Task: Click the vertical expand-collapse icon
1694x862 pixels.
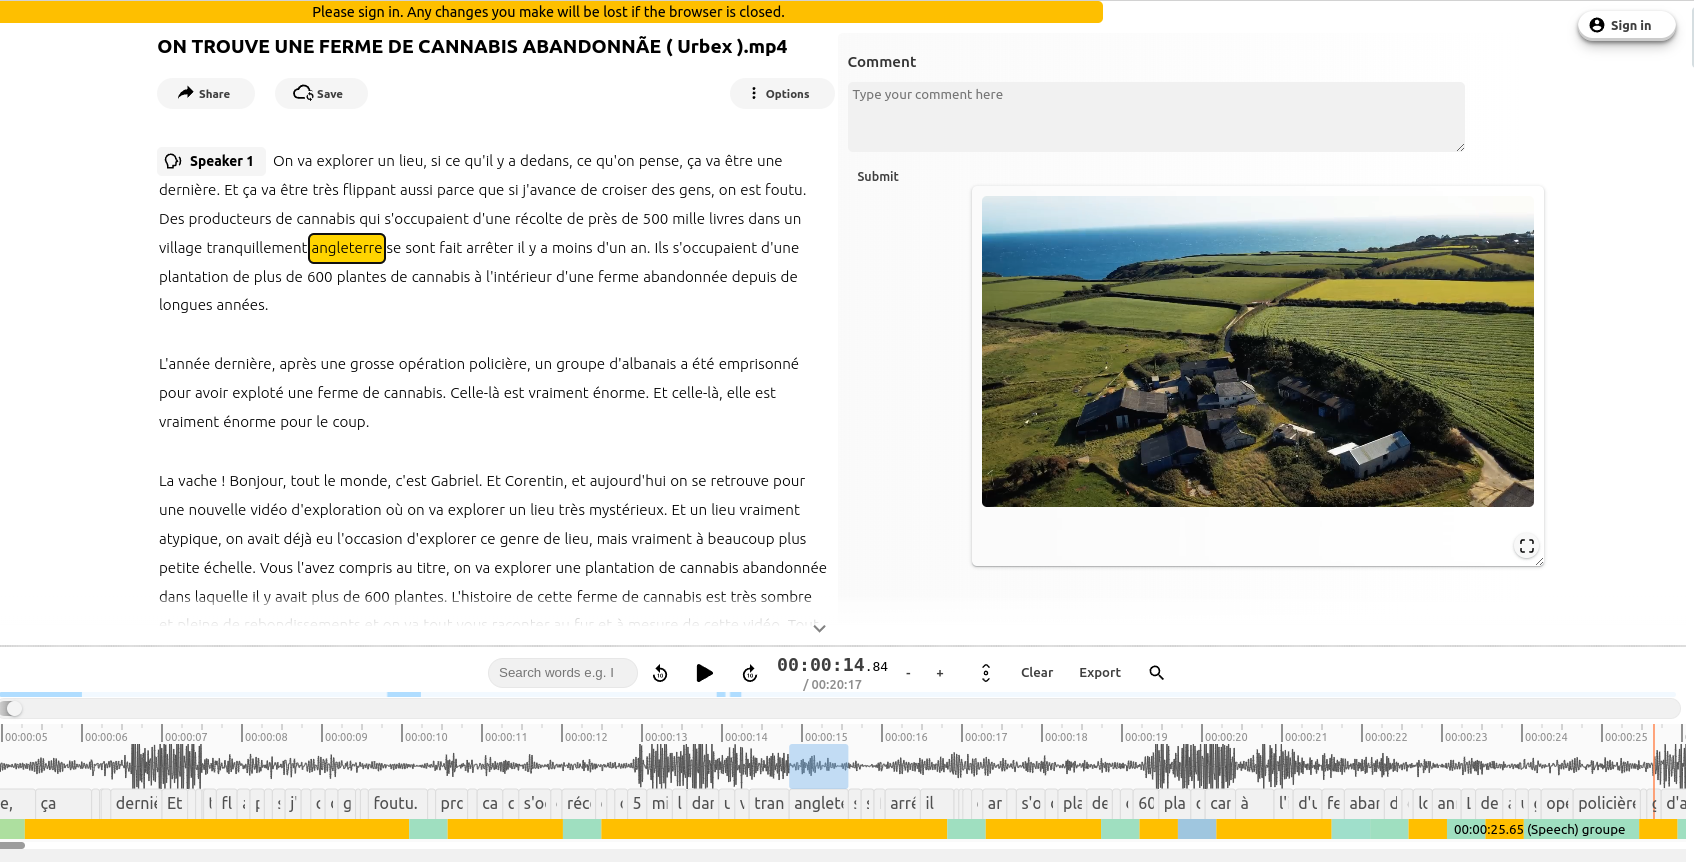Action: pos(985,673)
